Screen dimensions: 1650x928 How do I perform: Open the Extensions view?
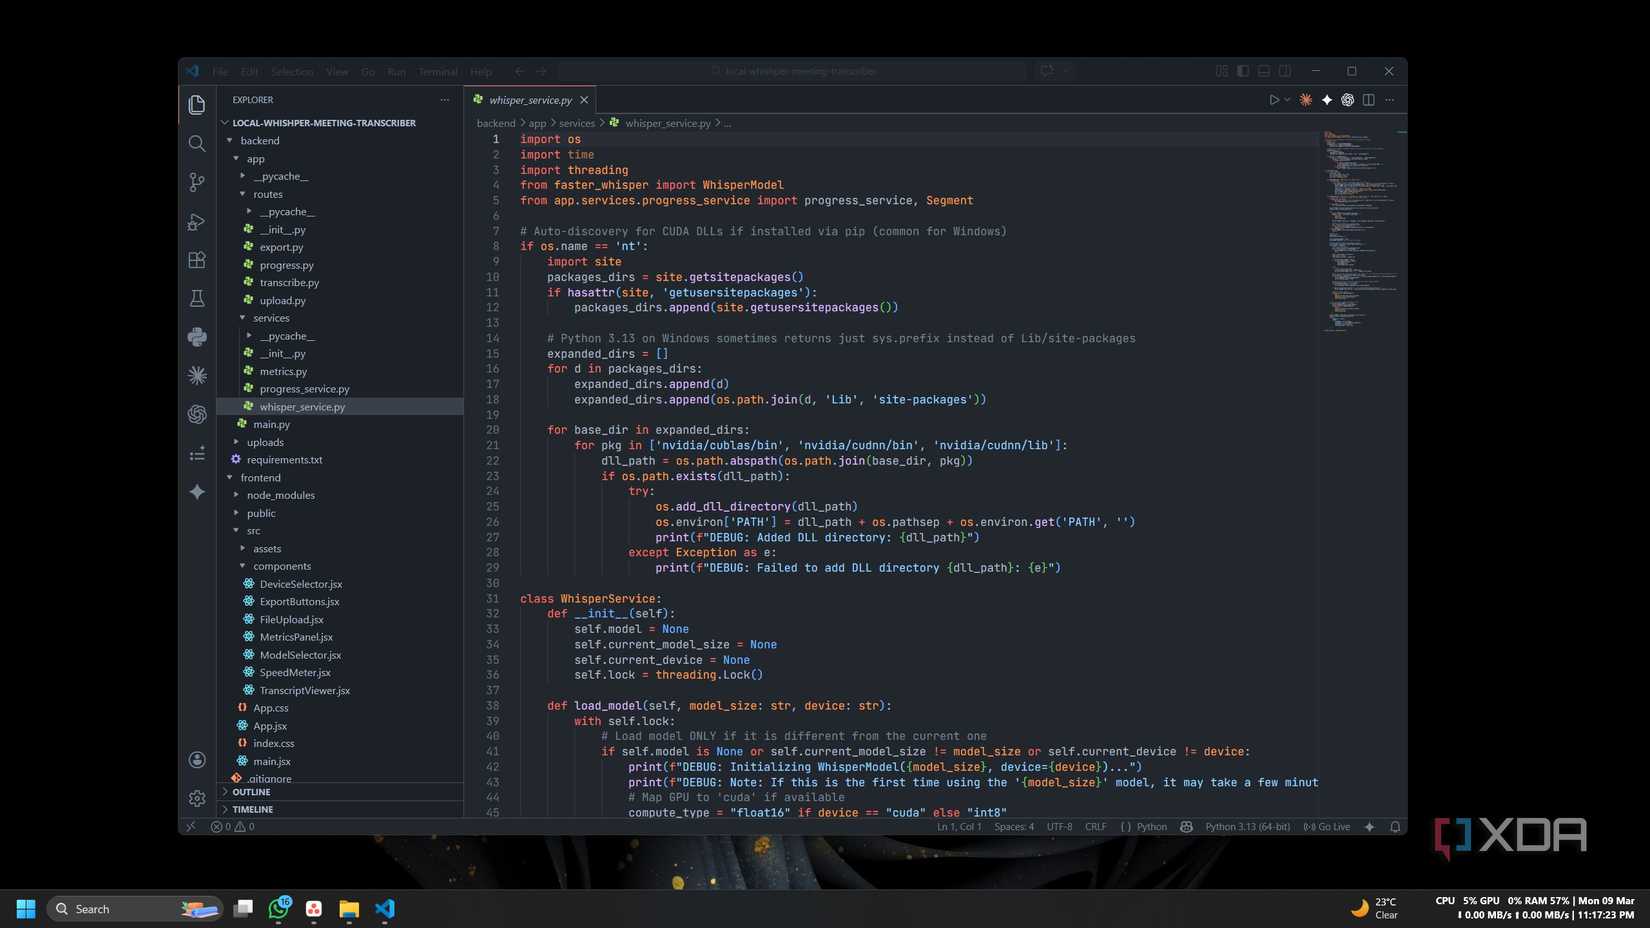pyautogui.click(x=196, y=261)
